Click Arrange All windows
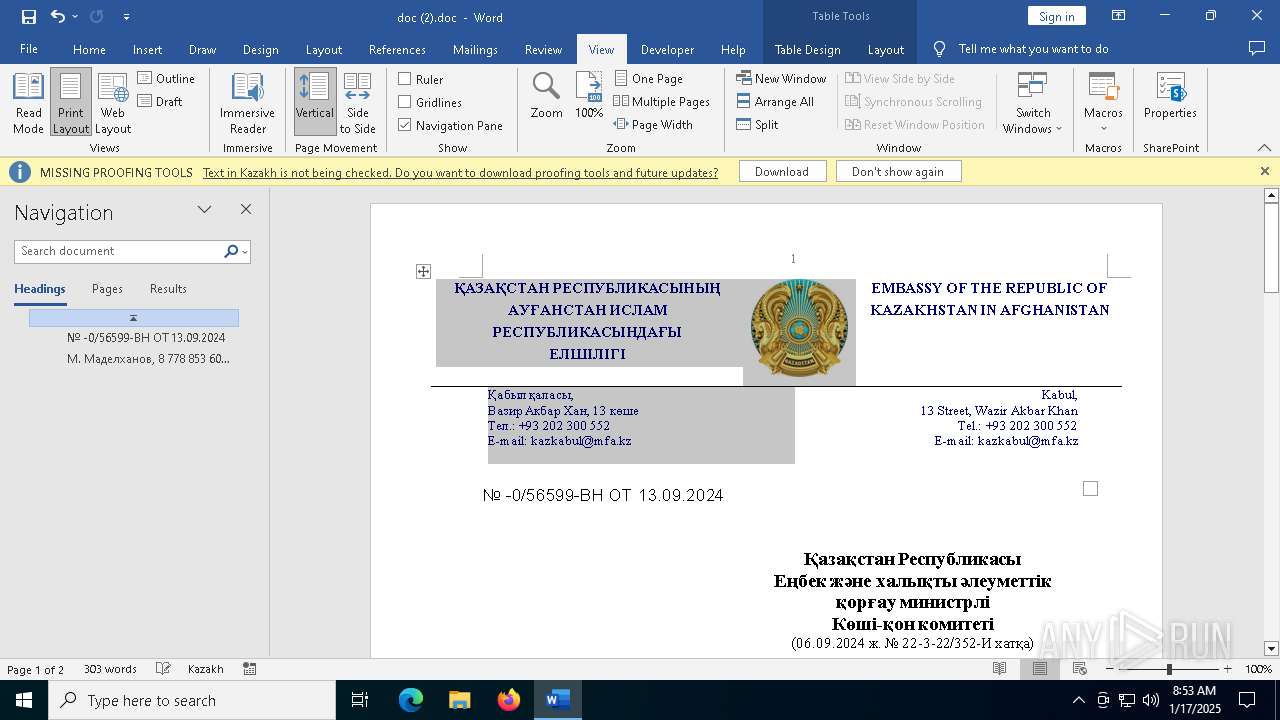The height and width of the screenshot is (720, 1280). click(x=775, y=101)
